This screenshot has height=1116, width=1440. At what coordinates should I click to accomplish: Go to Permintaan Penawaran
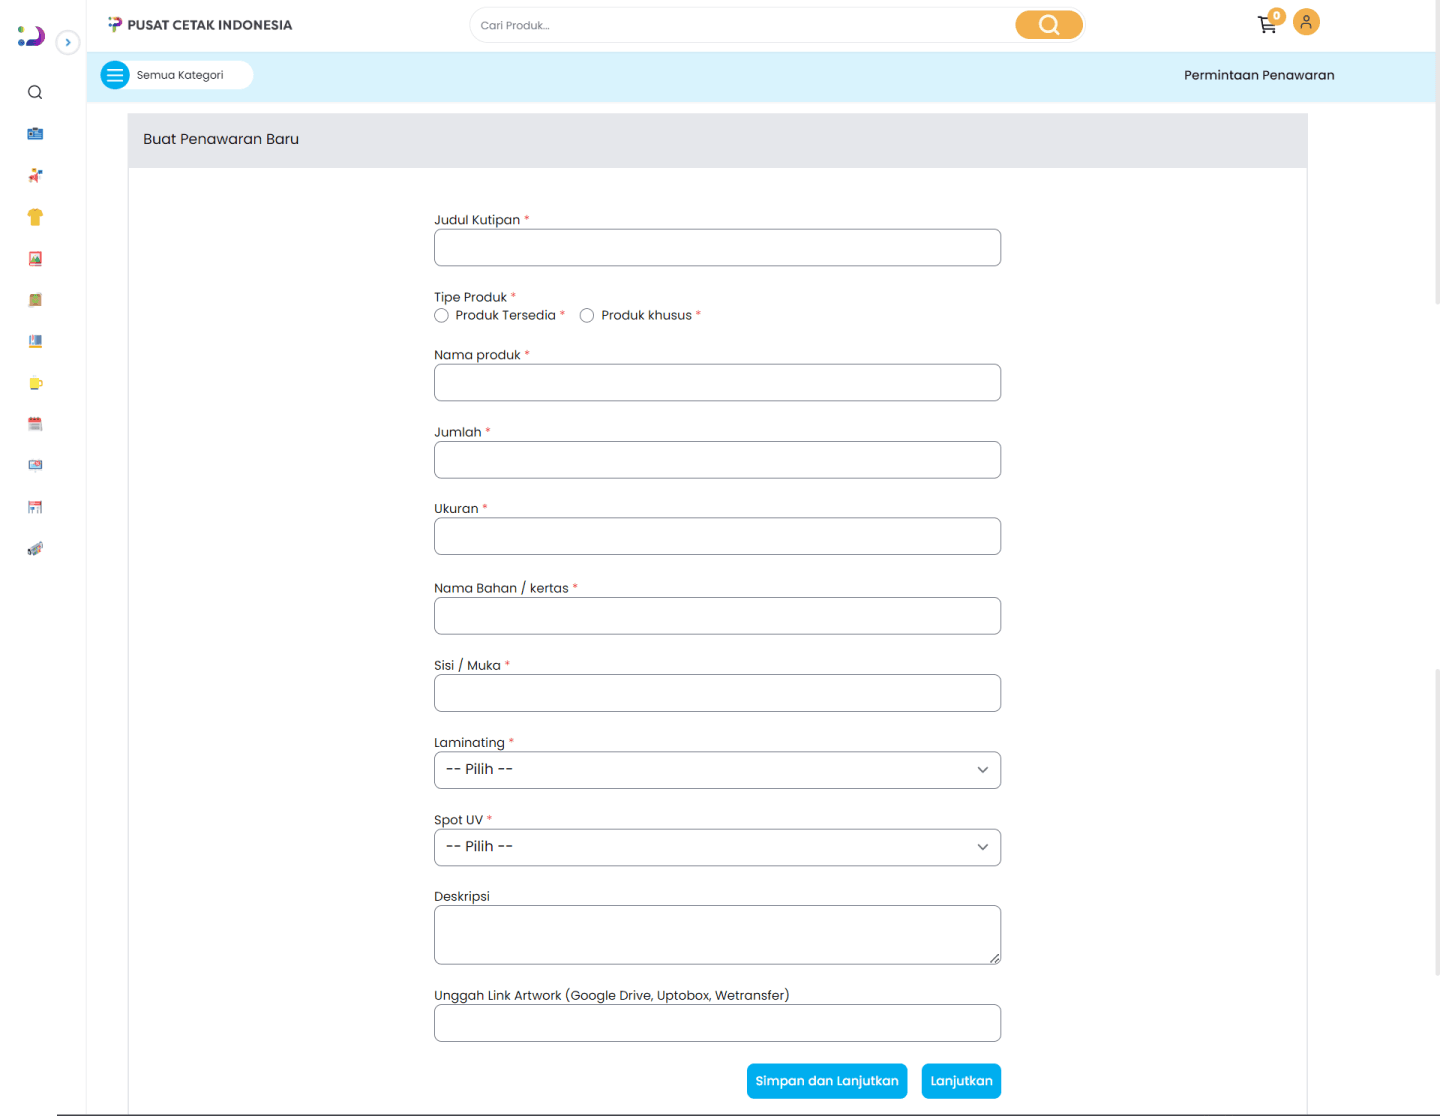tap(1259, 75)
